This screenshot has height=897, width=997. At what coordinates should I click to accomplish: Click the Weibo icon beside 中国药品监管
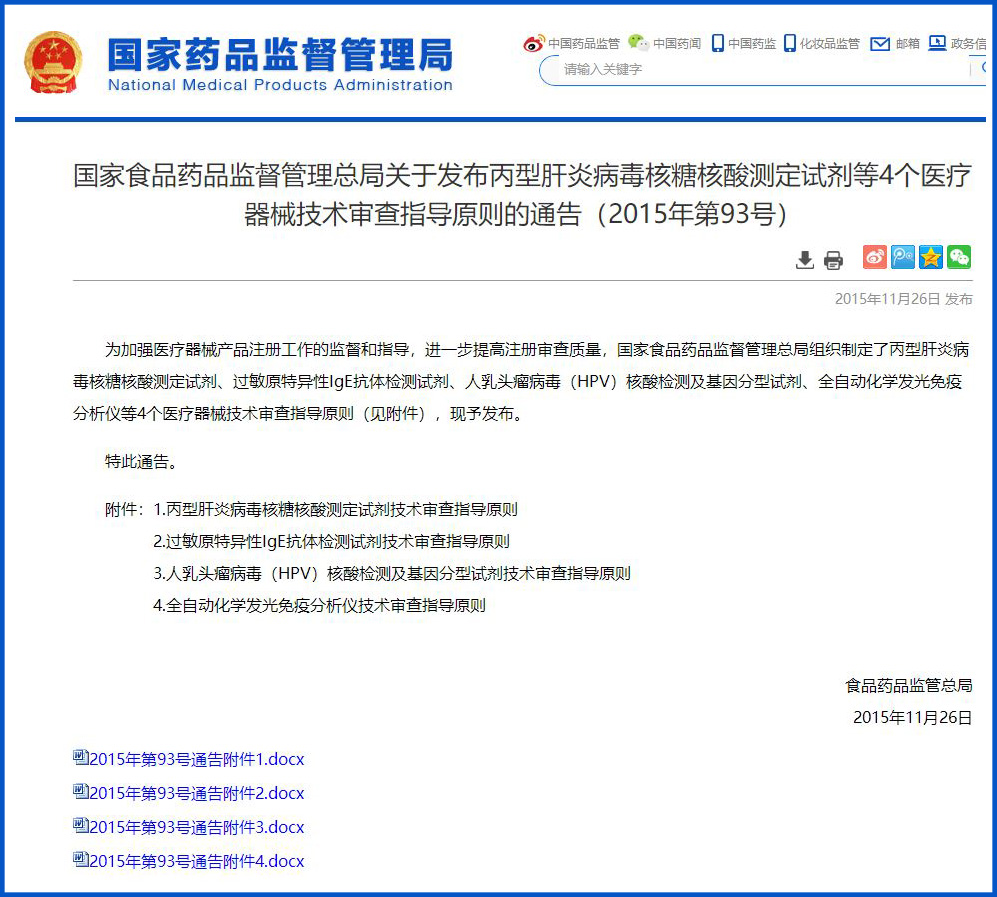tap(533, 43)
